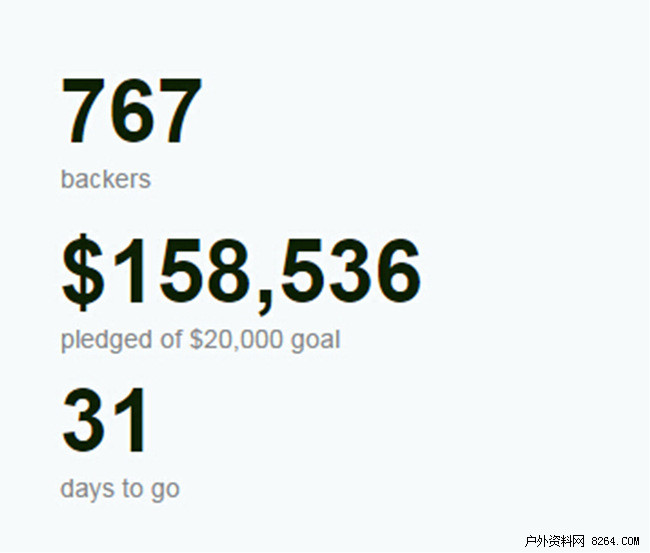This screenshot has width=650, height=553.
Task: Click the digit 3 in 31
Action: 85,423
